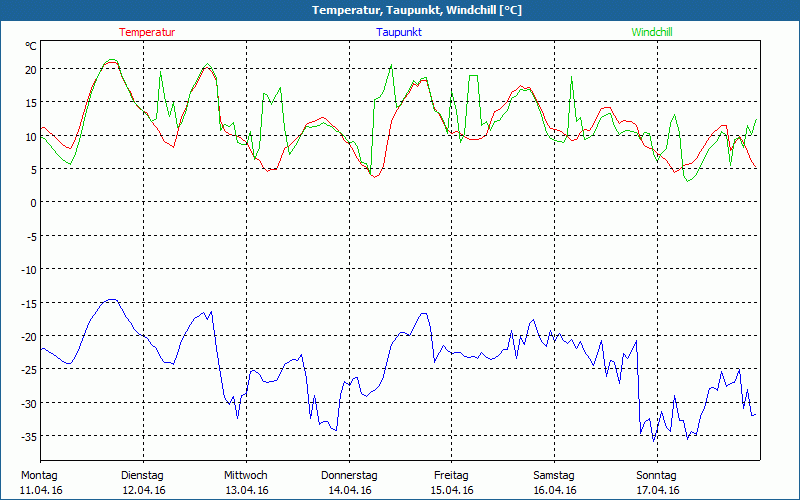Click the 16.04.16 date label

tap(555, 490)
